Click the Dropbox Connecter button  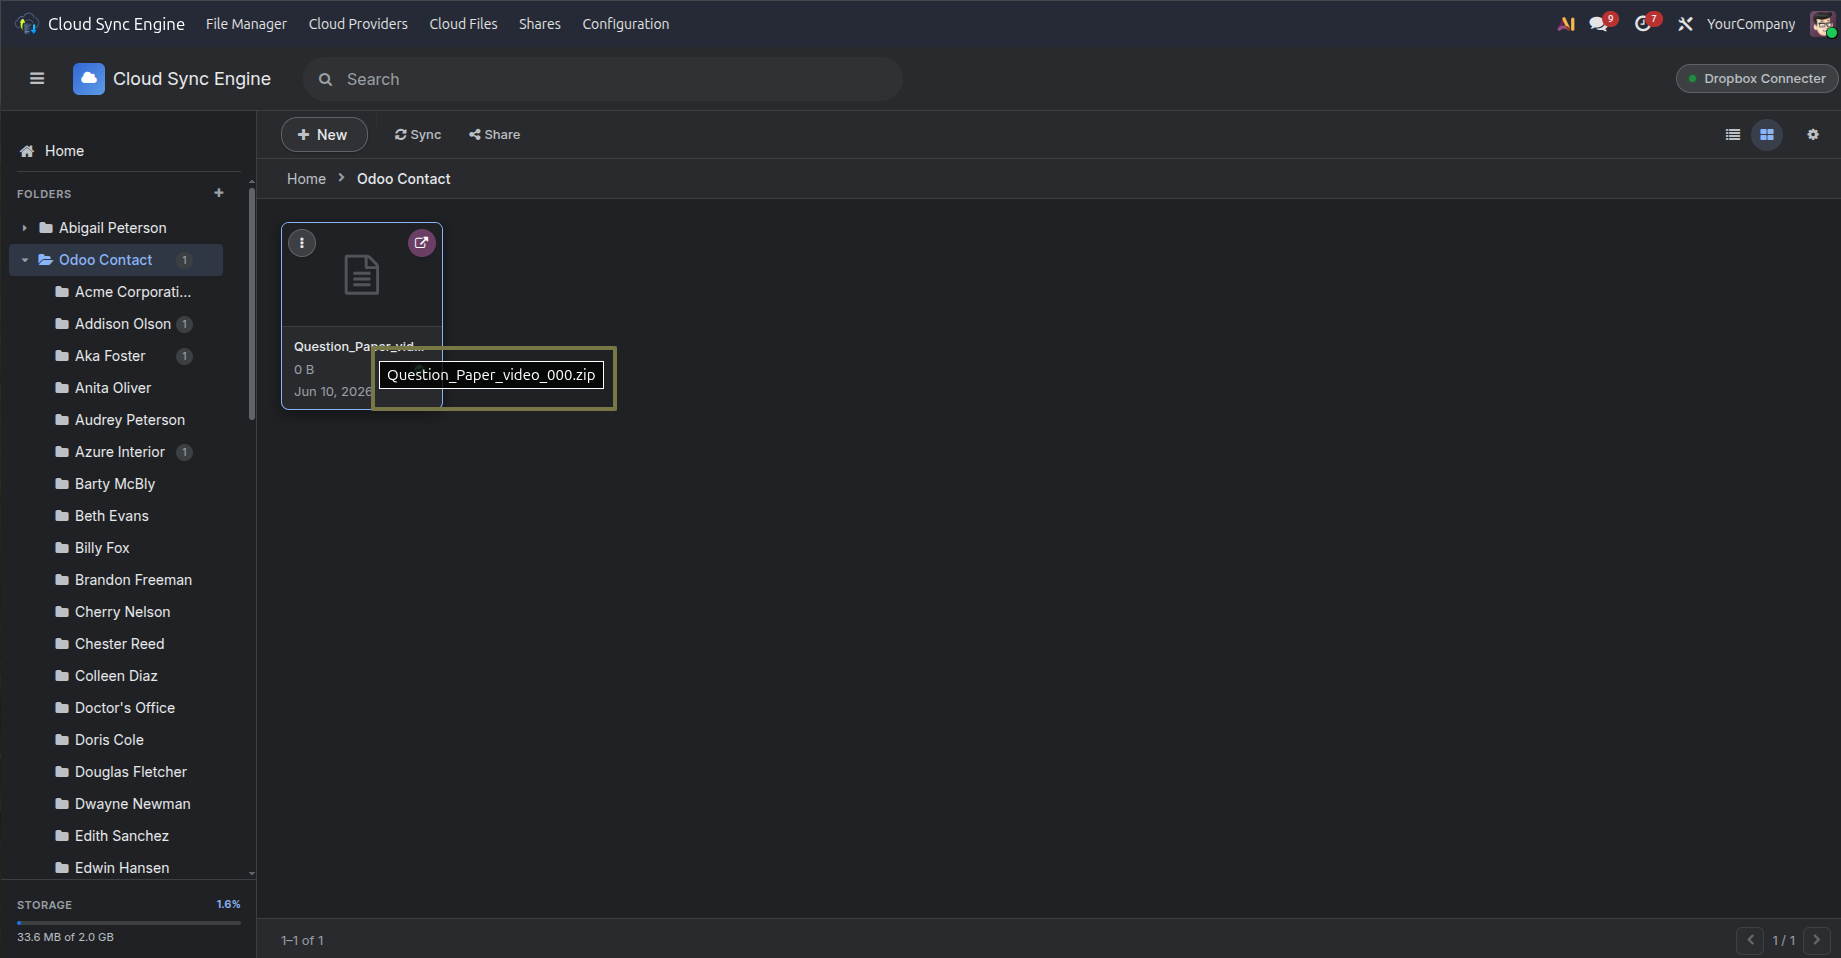(x=1757, y=79)
